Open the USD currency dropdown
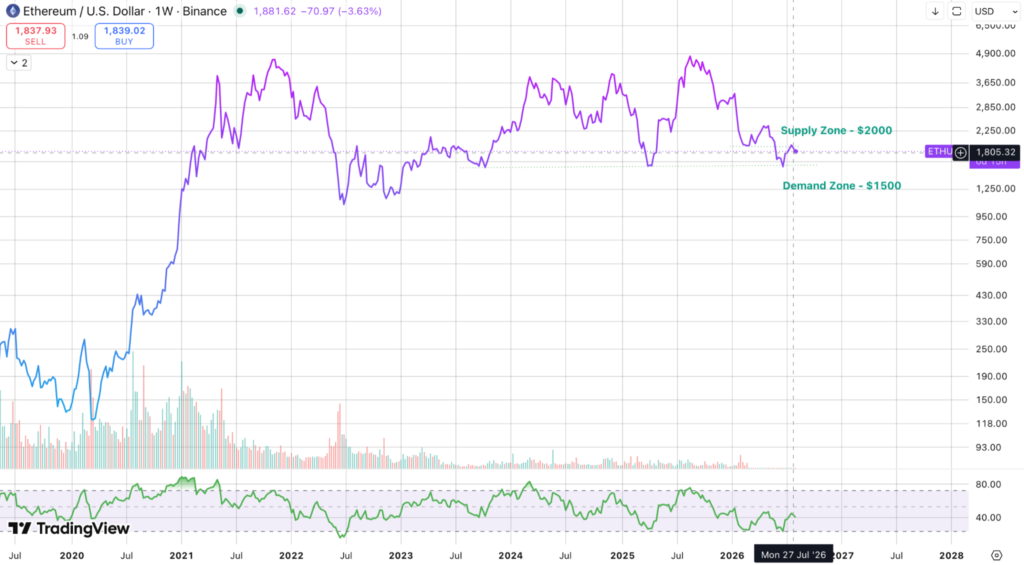1024x565 pixels. click(995, 11)
